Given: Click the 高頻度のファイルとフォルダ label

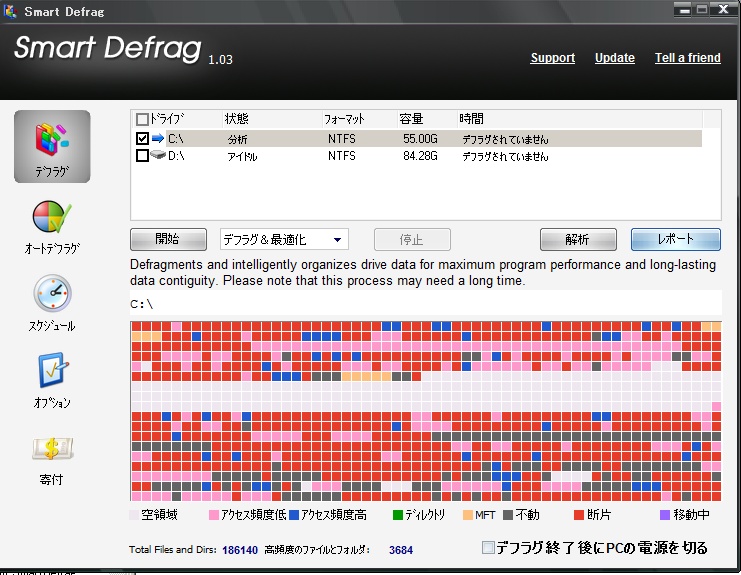Looking at the screenshot, I should coord(317,549).
